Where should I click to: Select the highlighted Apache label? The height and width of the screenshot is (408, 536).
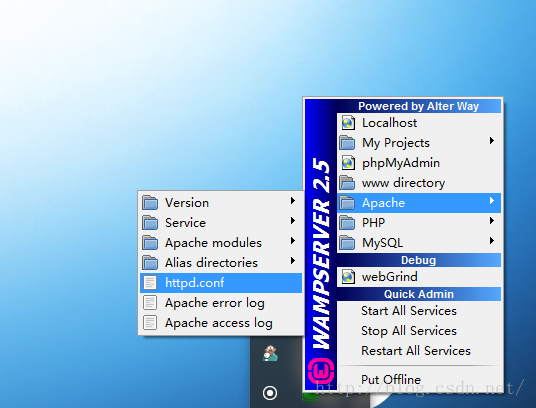point(384,203)
